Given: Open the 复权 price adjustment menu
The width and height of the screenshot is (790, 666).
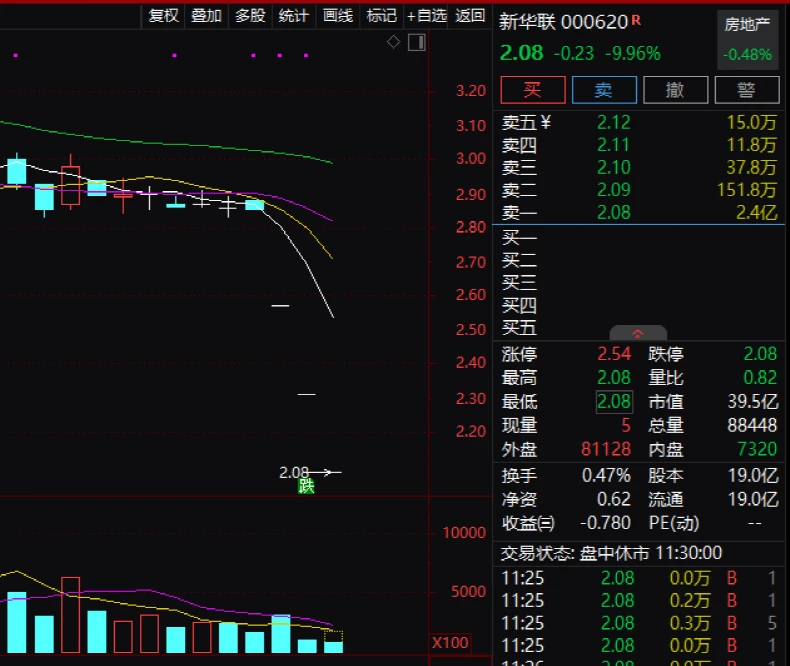Looking at the screenshot, I should (x=164, y=15).
